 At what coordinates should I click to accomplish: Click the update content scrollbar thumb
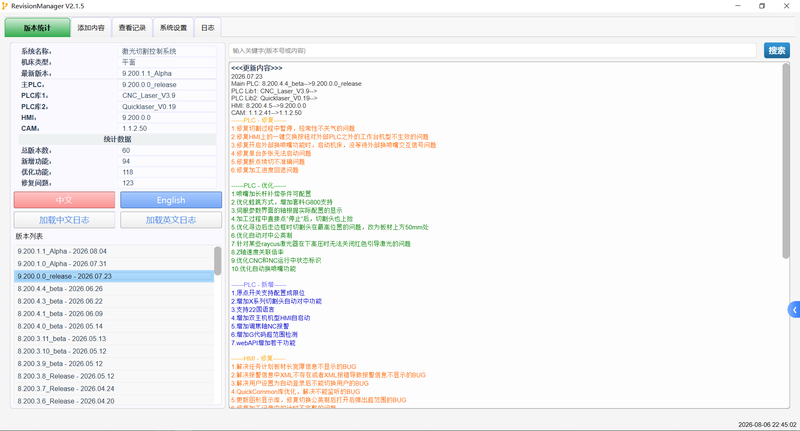tap(786, 161)
